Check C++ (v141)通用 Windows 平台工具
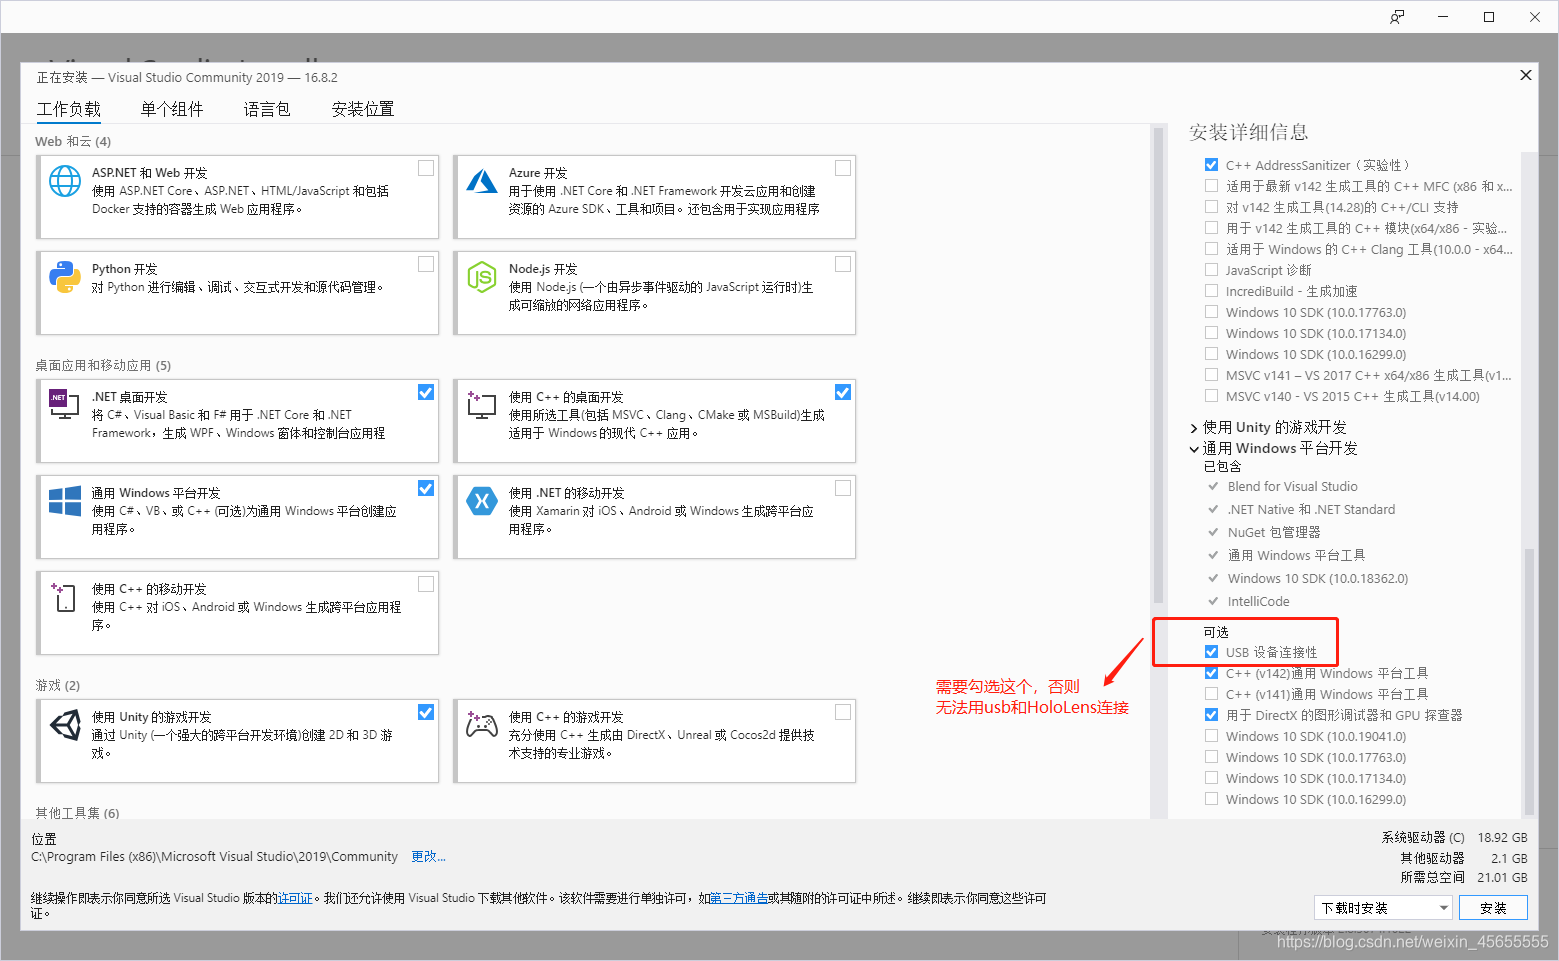 tap(1211, 694)
